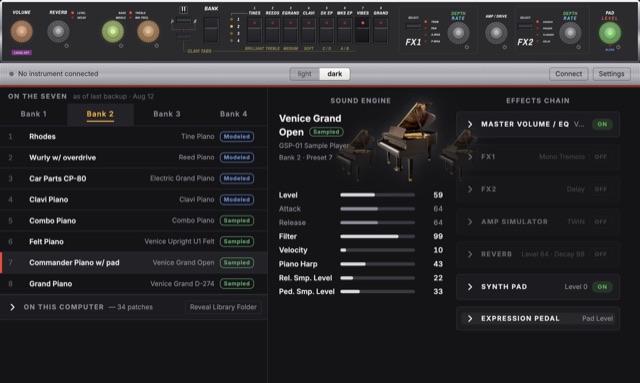
Task: Select the Grand Piano patch row
Action: click(133, 284)
